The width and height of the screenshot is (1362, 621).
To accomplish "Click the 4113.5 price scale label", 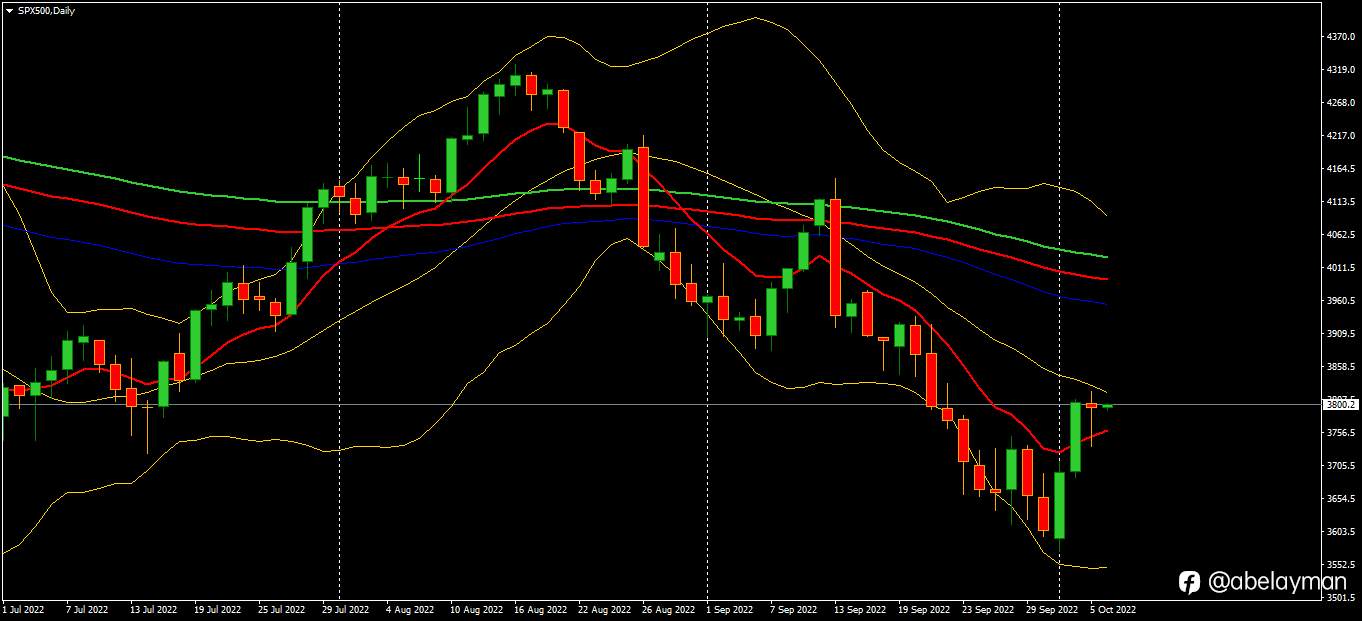I will (1340, 202).
